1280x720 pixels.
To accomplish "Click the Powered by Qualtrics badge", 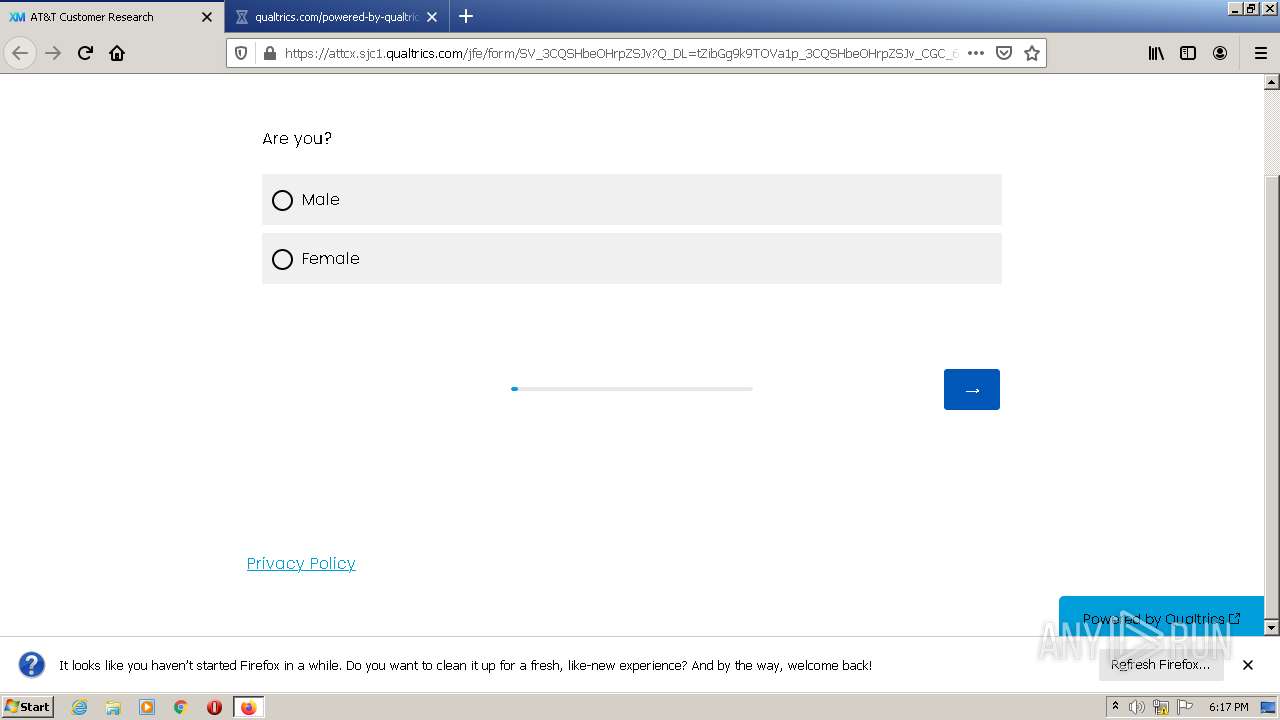I will click(1161, 618).
